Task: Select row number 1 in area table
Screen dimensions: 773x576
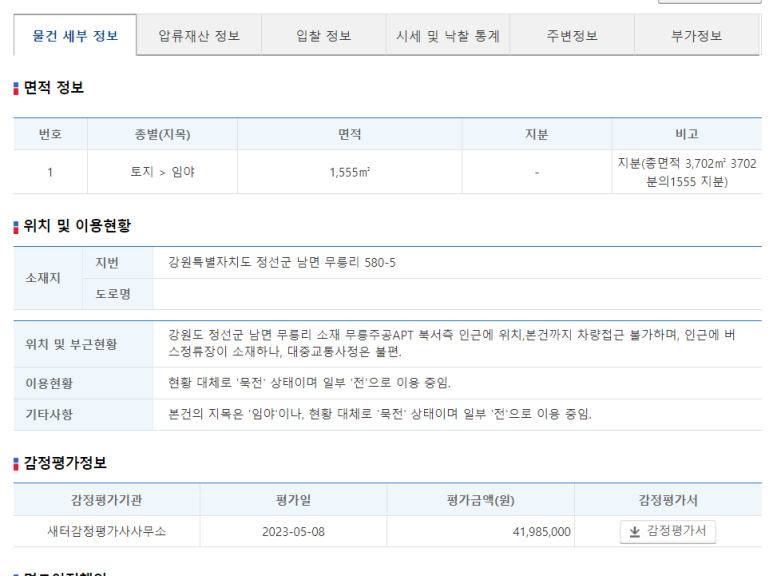Action: (50, 172)
